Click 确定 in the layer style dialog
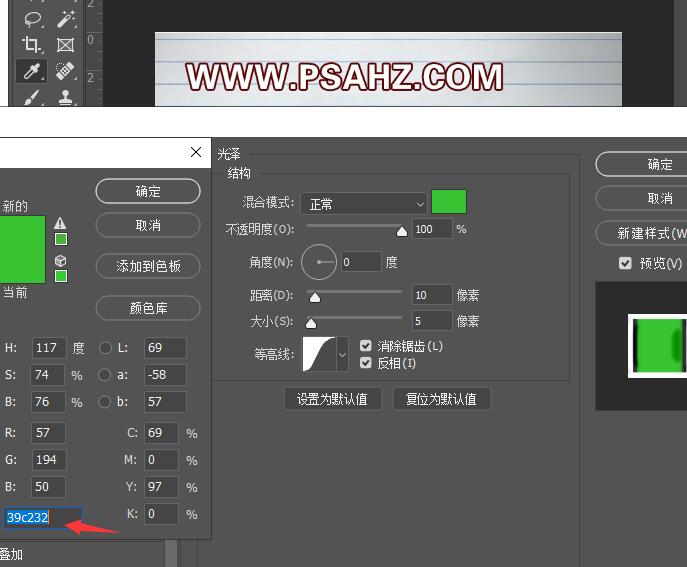 click(641, 164)
